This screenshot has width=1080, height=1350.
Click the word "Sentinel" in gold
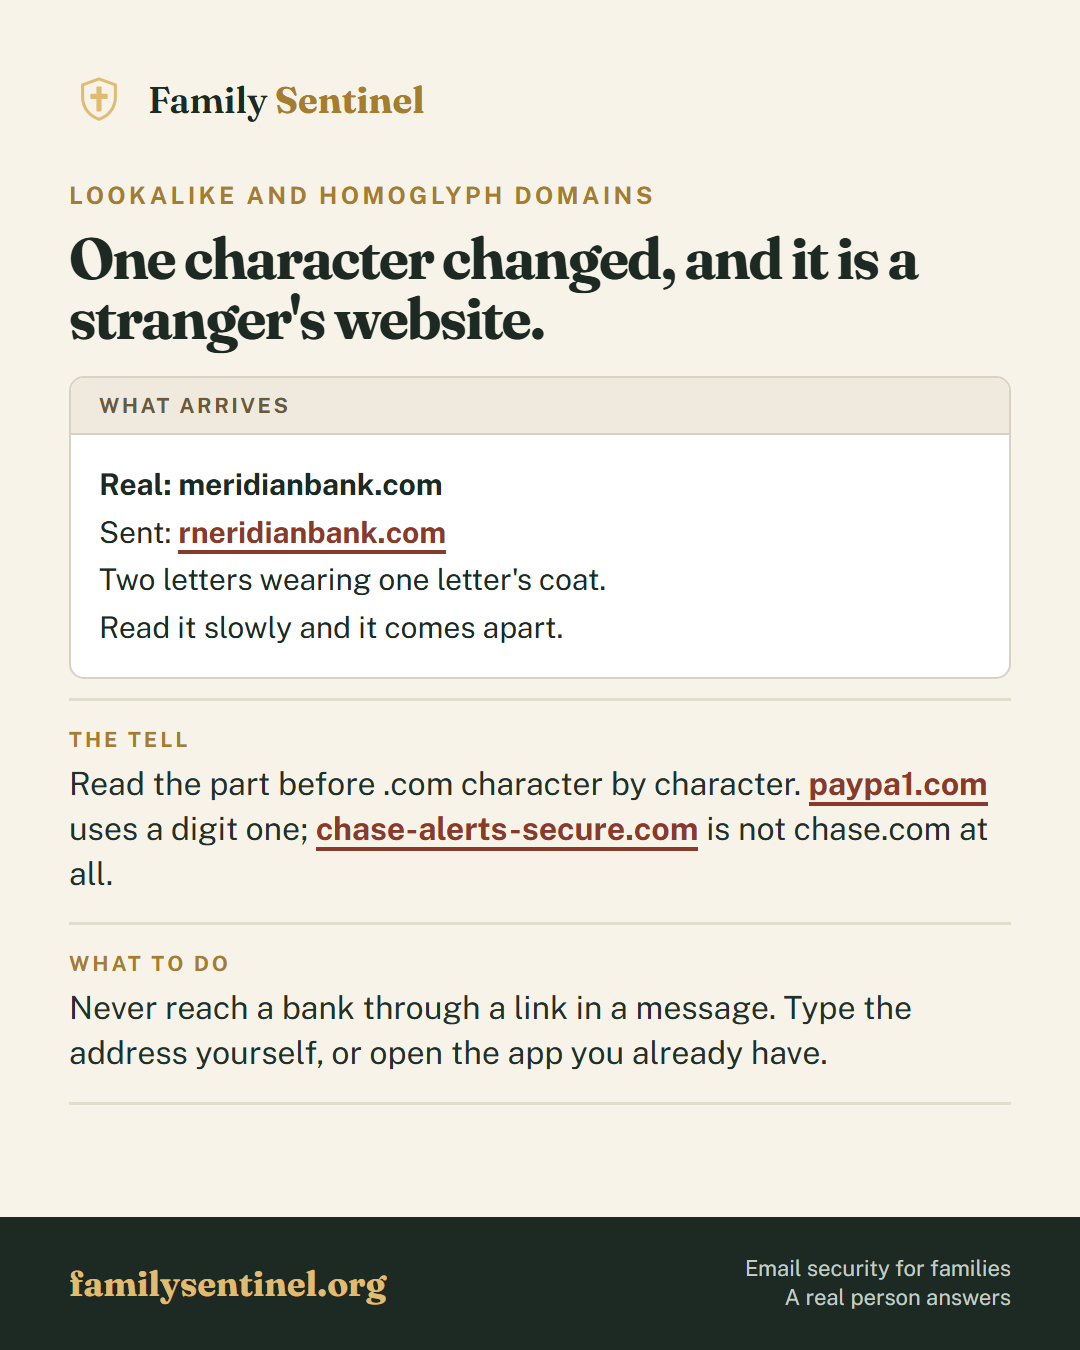[x=350, y=101]
